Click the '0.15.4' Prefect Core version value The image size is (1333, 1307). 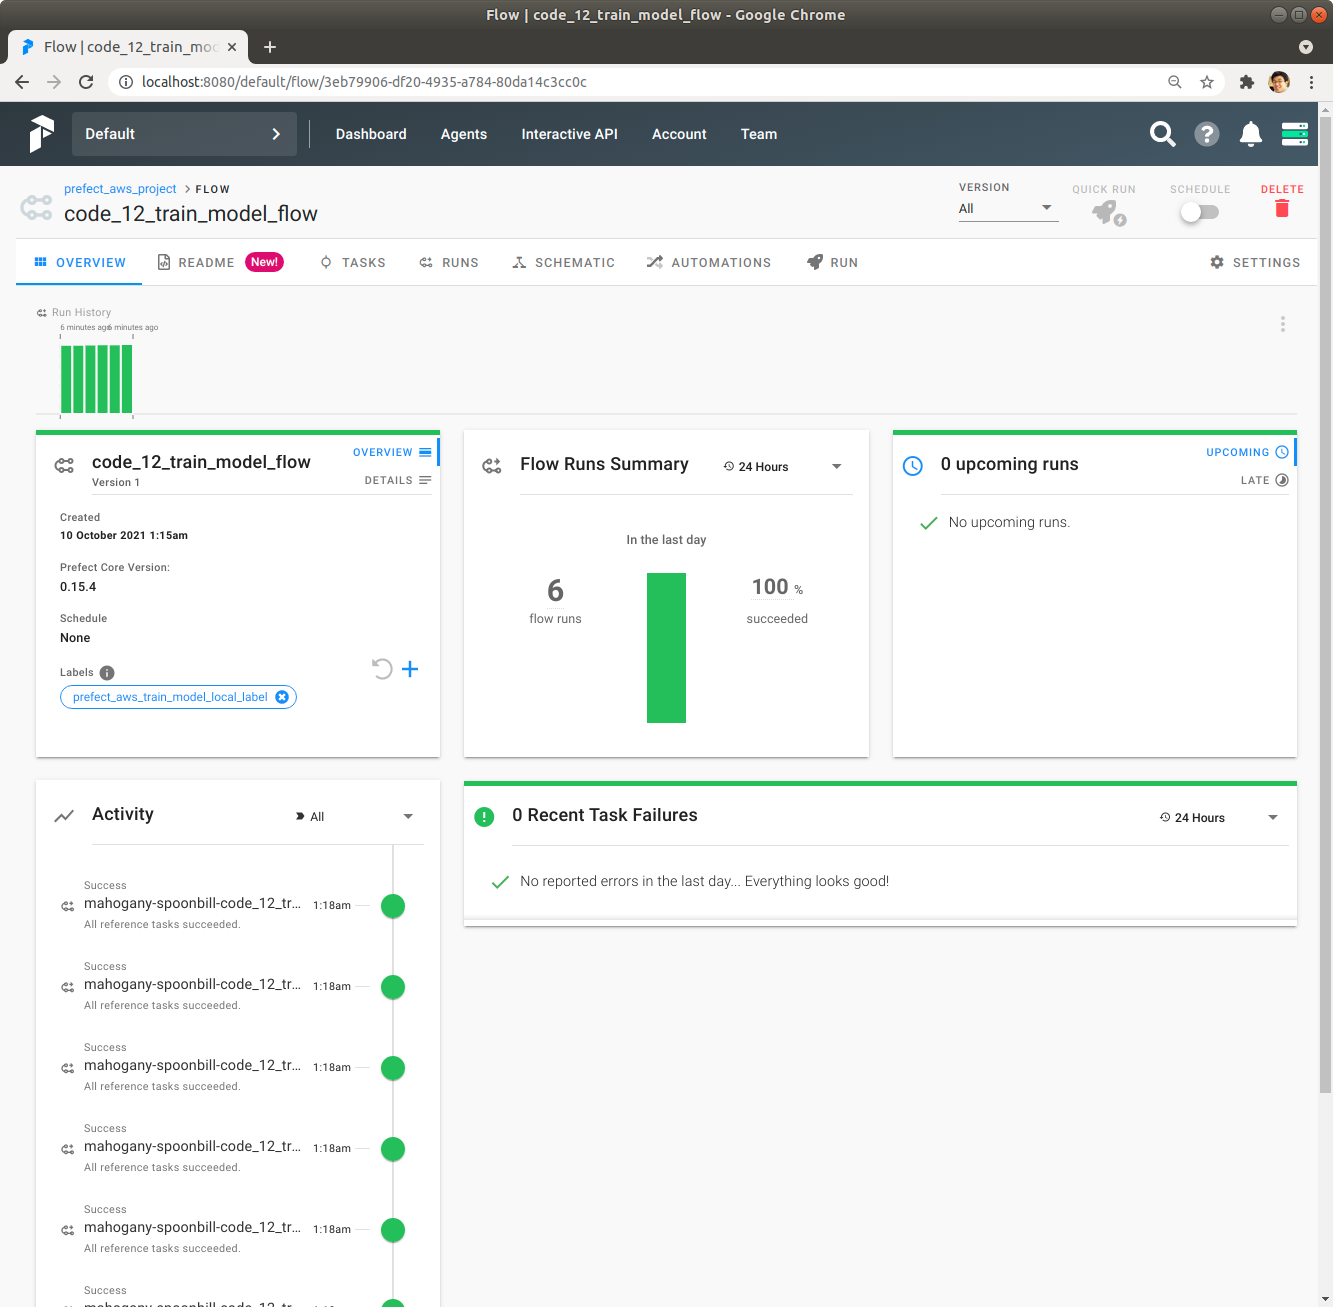78,587
